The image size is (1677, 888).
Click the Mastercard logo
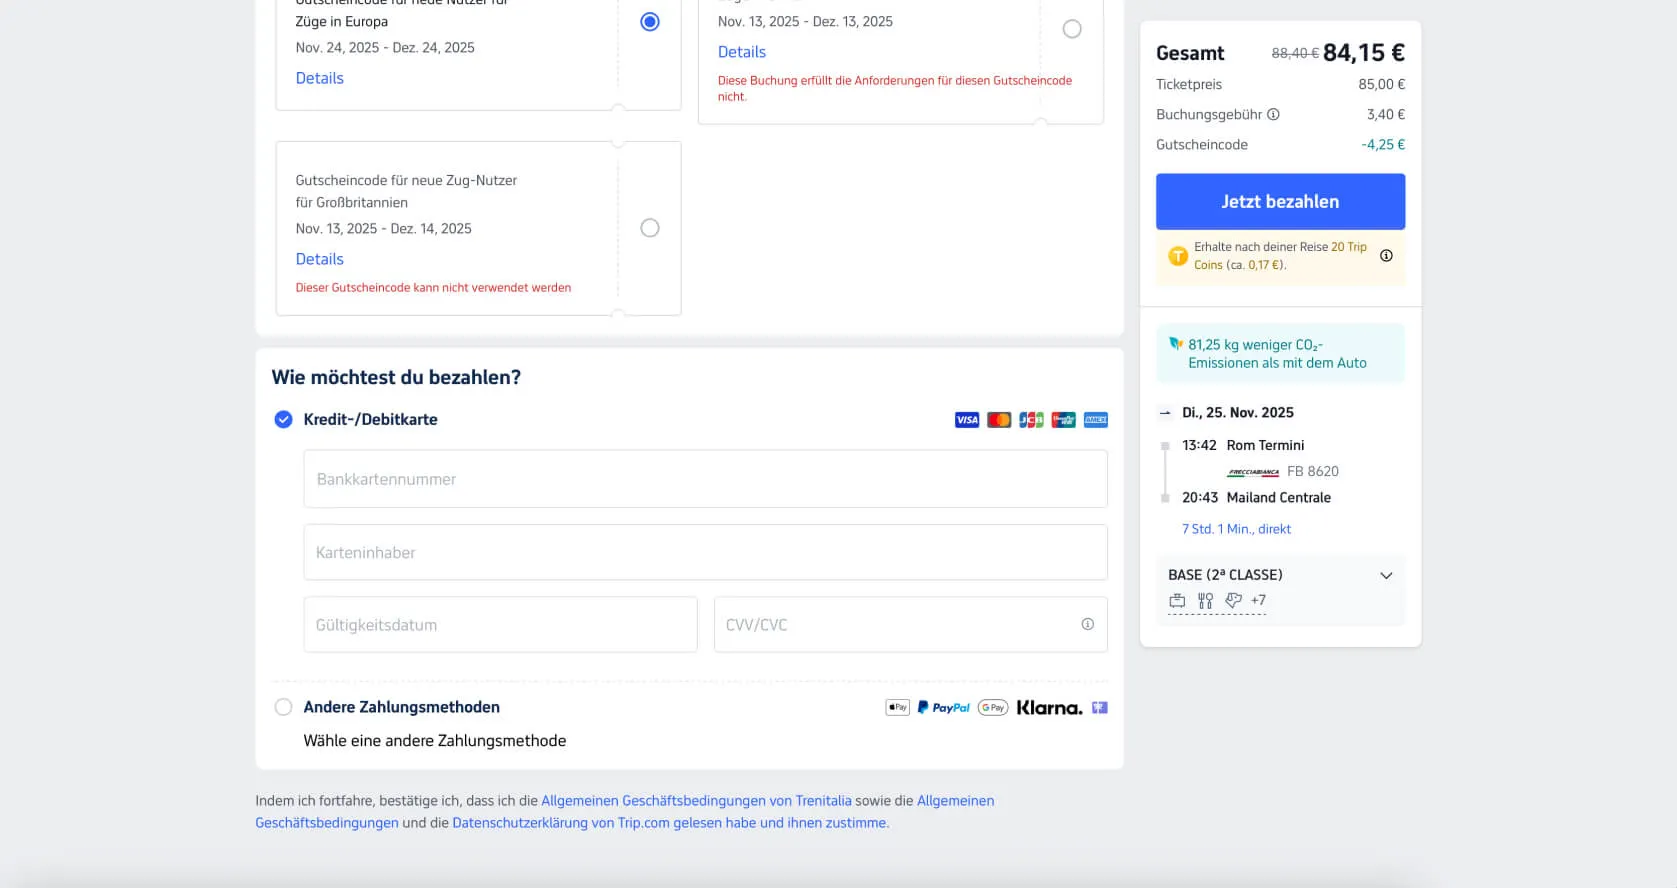coord(999,420)
